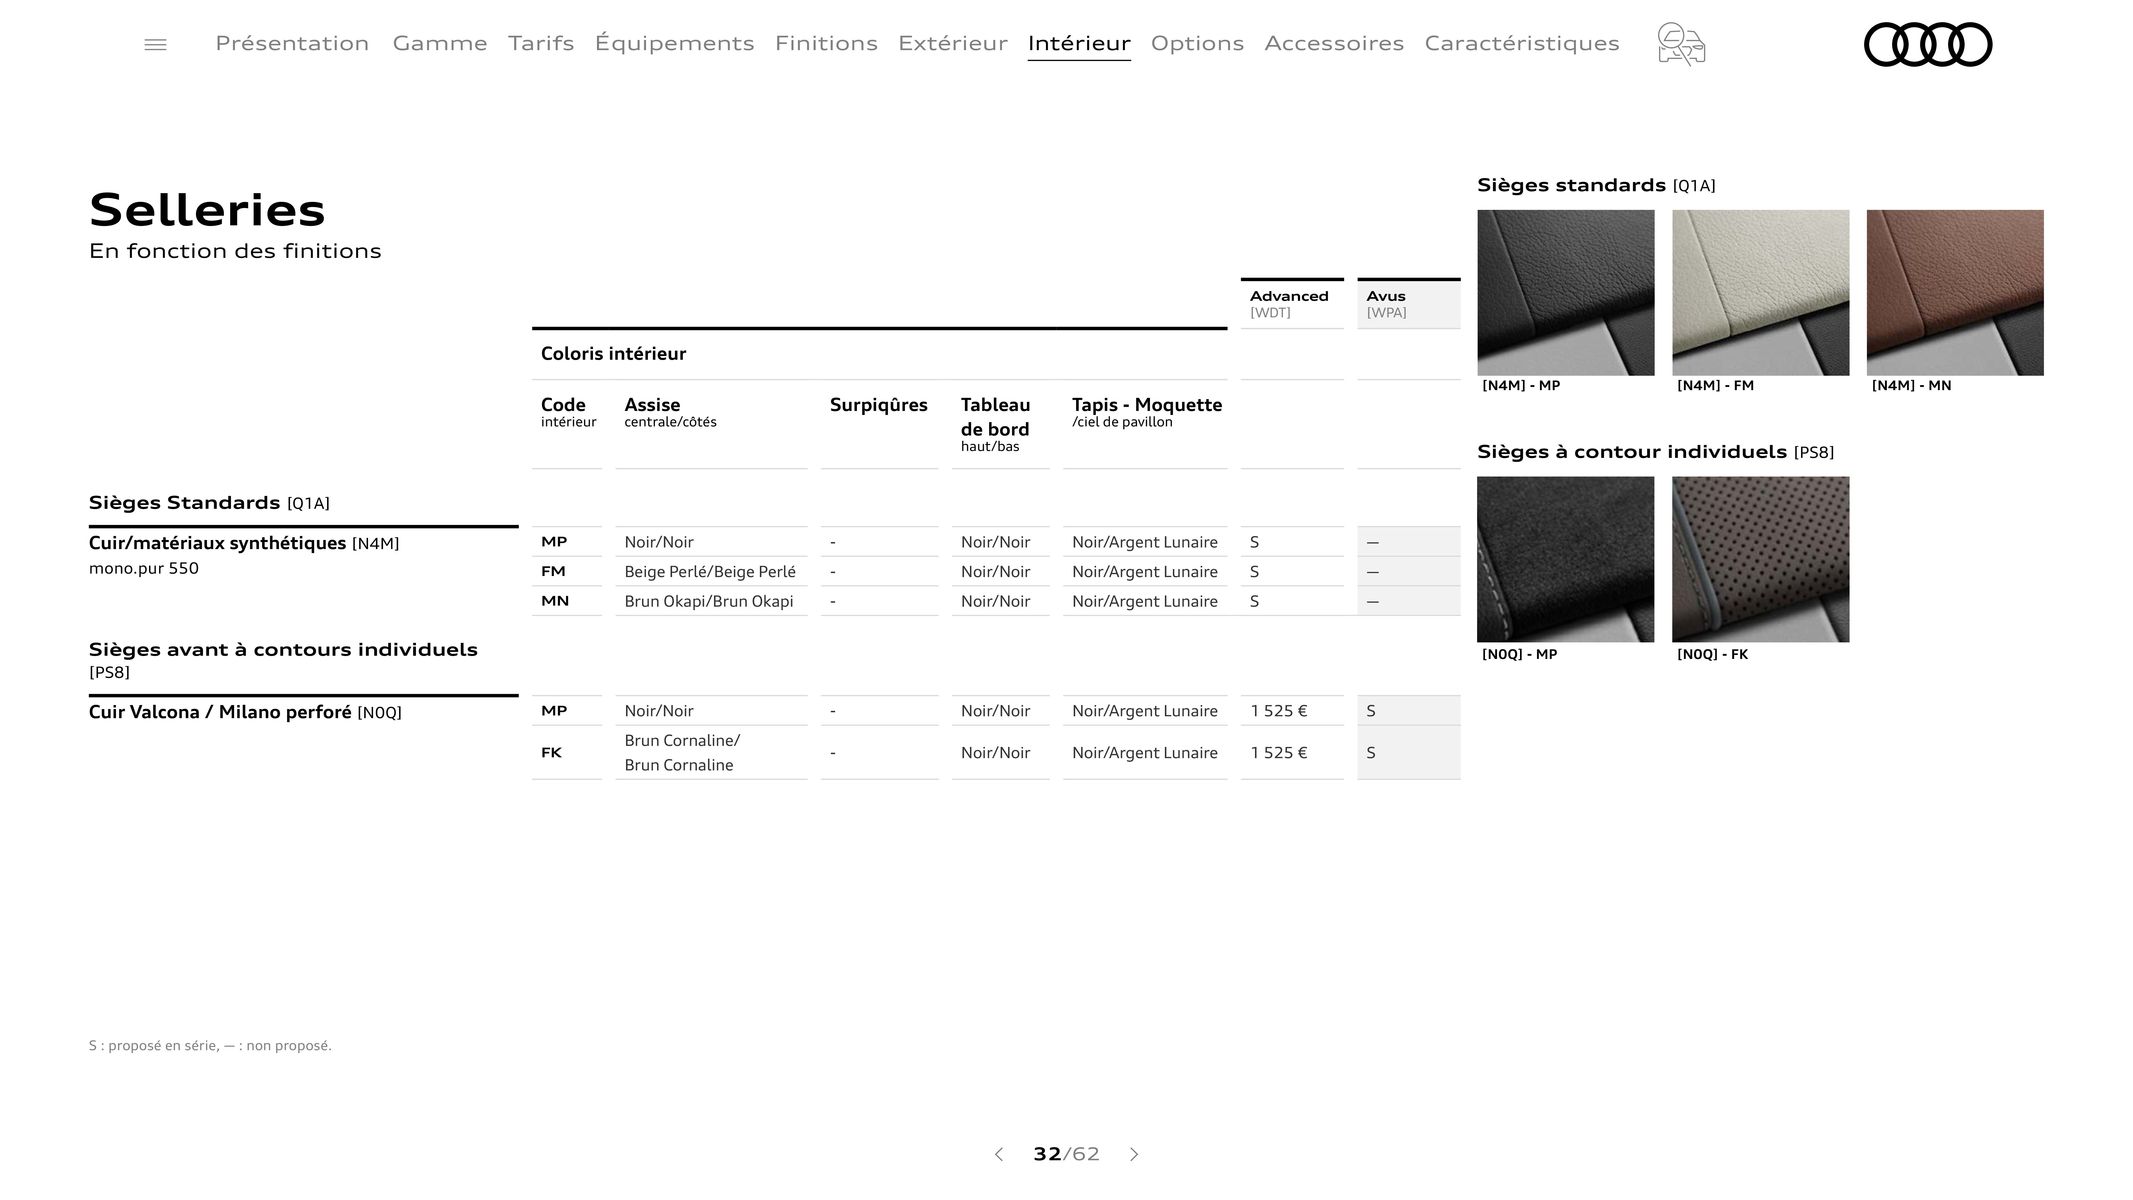Viewport: 2133px width, 1200px height.
Task: Click the page indicator 32/62
Action: coord(1066,1154)
